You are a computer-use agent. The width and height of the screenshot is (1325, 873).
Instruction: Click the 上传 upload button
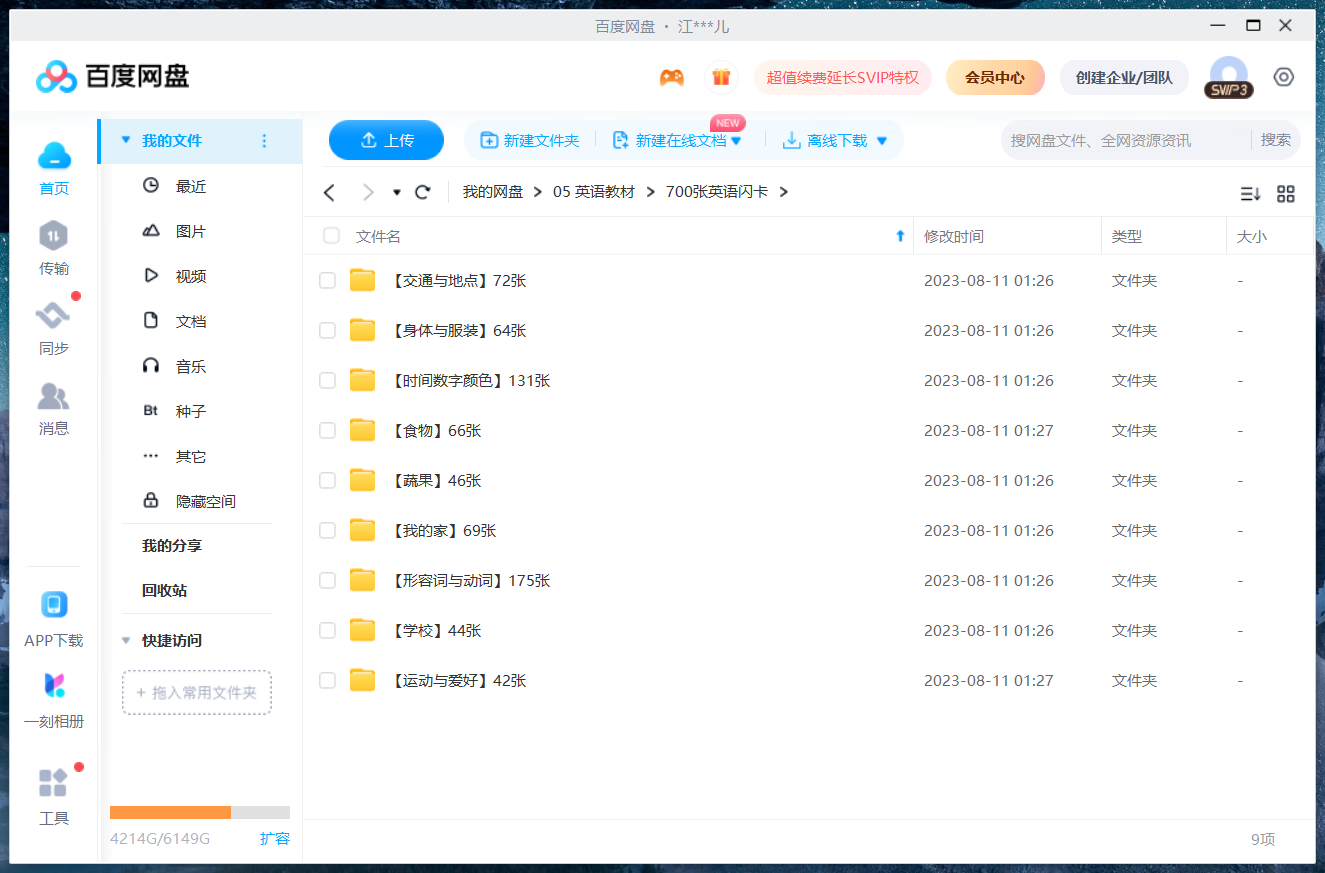(386, 140)
